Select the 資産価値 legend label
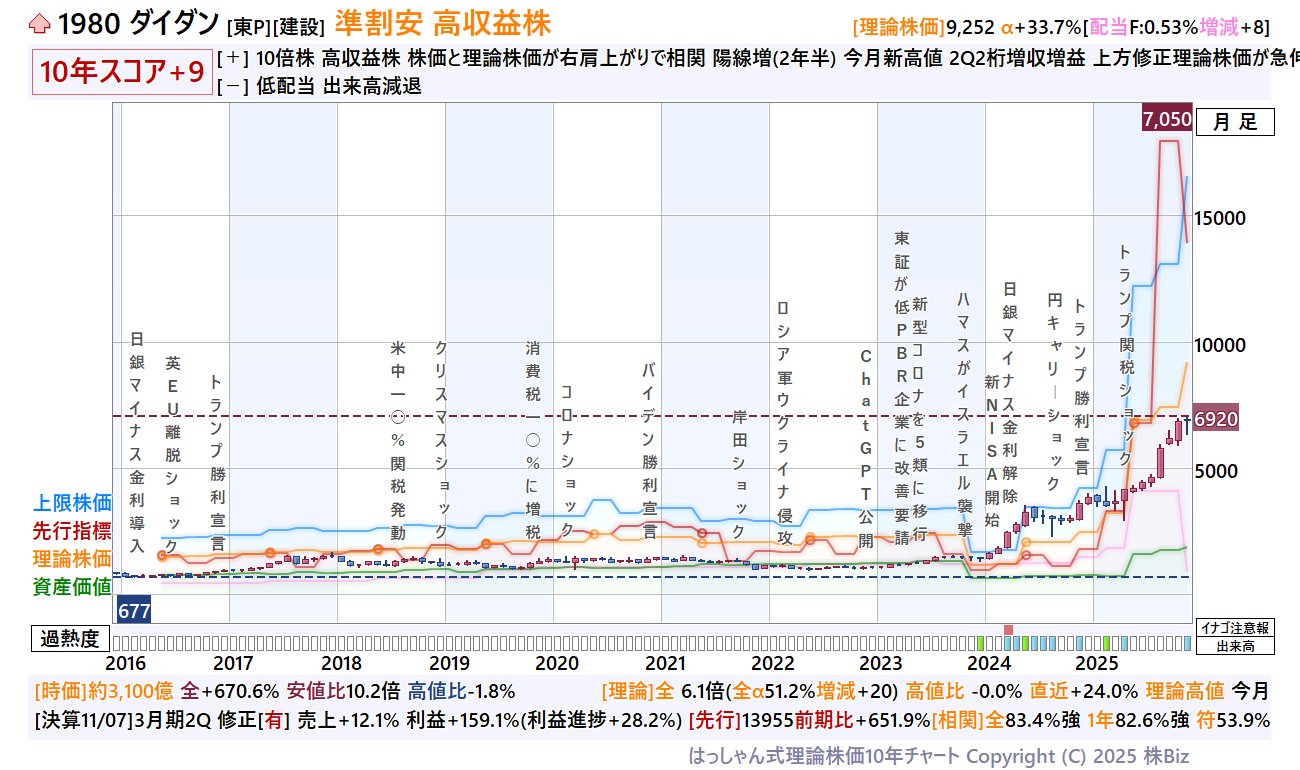 point(72,586)
